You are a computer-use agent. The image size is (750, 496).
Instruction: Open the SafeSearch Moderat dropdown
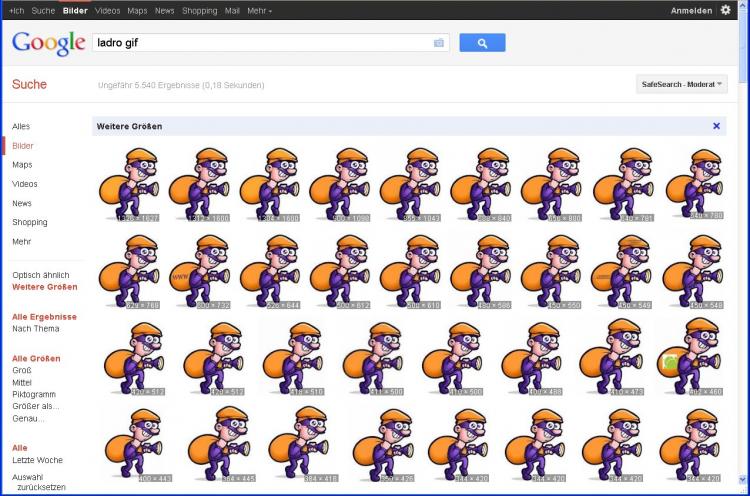coord(681,85)
